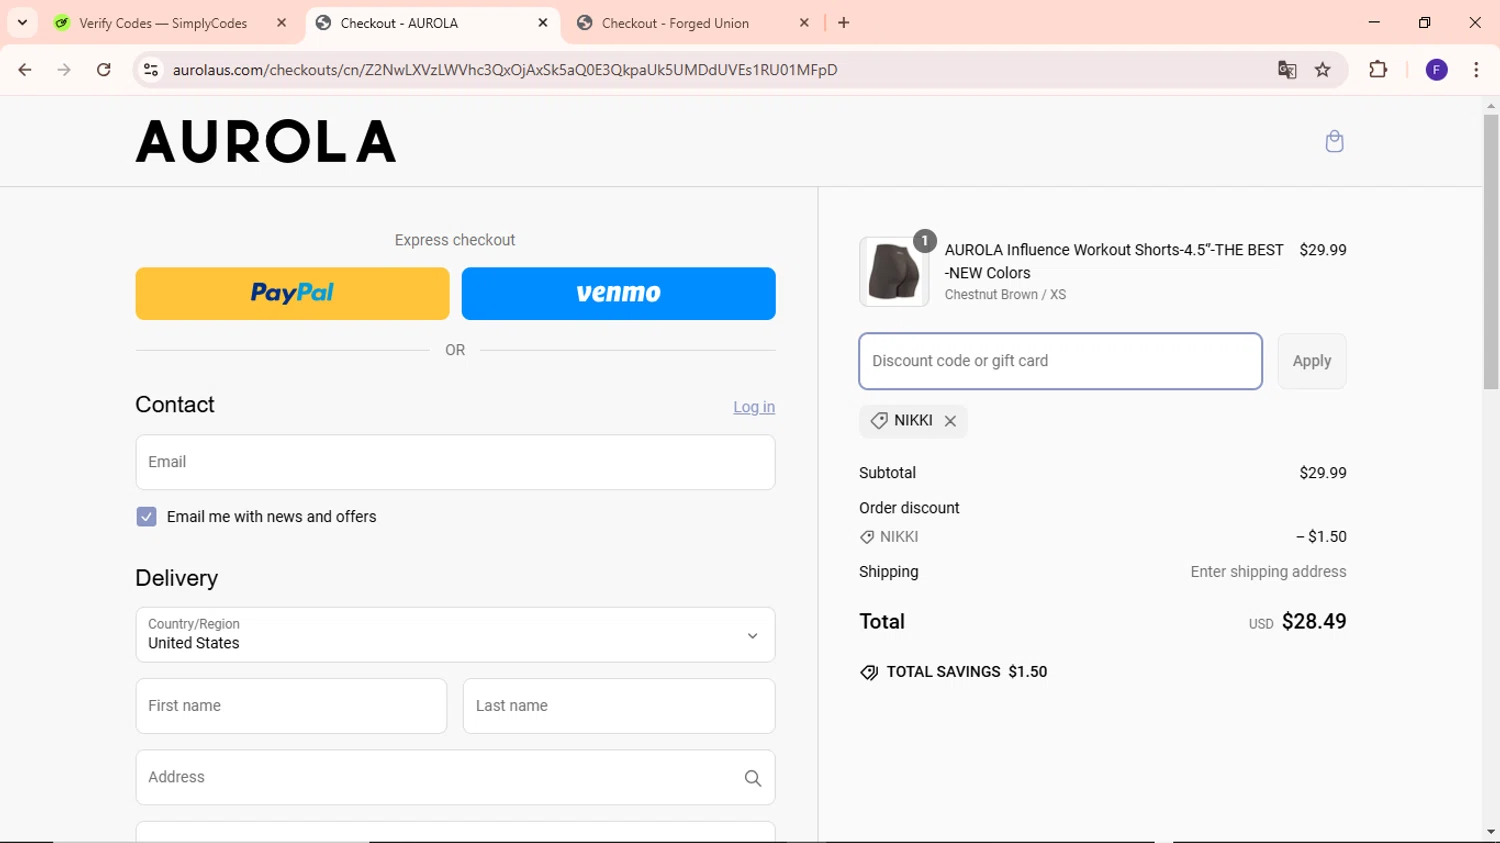The height and width of the screenshot is (843, 1500).
Task: Open the shopping bag cart icon
Action: click(1334, 141)
